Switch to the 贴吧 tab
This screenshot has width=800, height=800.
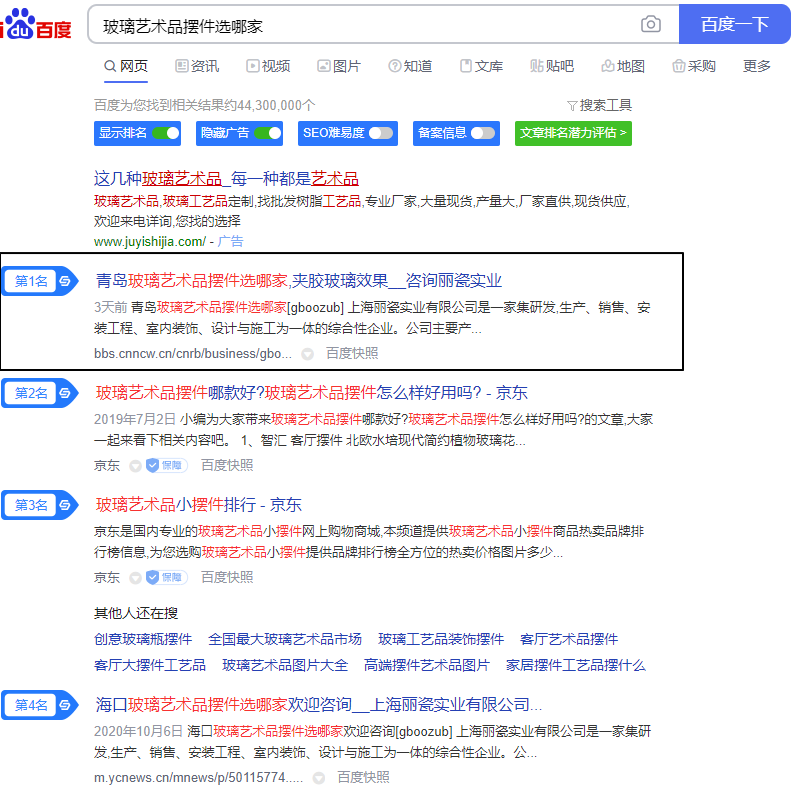click(552, 66)
